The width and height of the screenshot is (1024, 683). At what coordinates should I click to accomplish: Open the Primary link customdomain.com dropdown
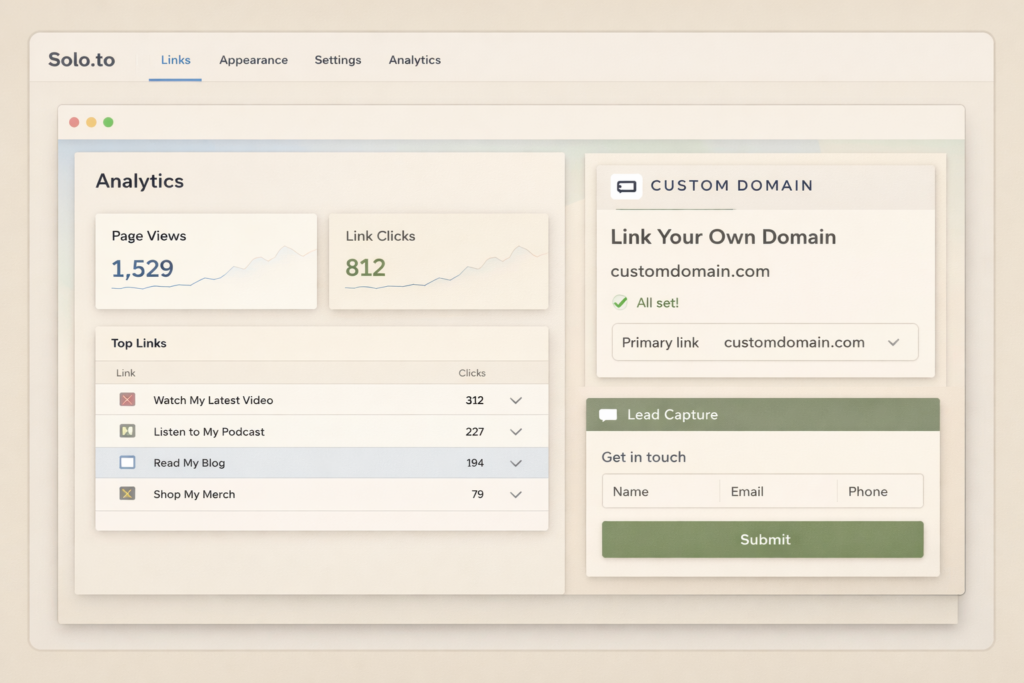click(895, 342)
